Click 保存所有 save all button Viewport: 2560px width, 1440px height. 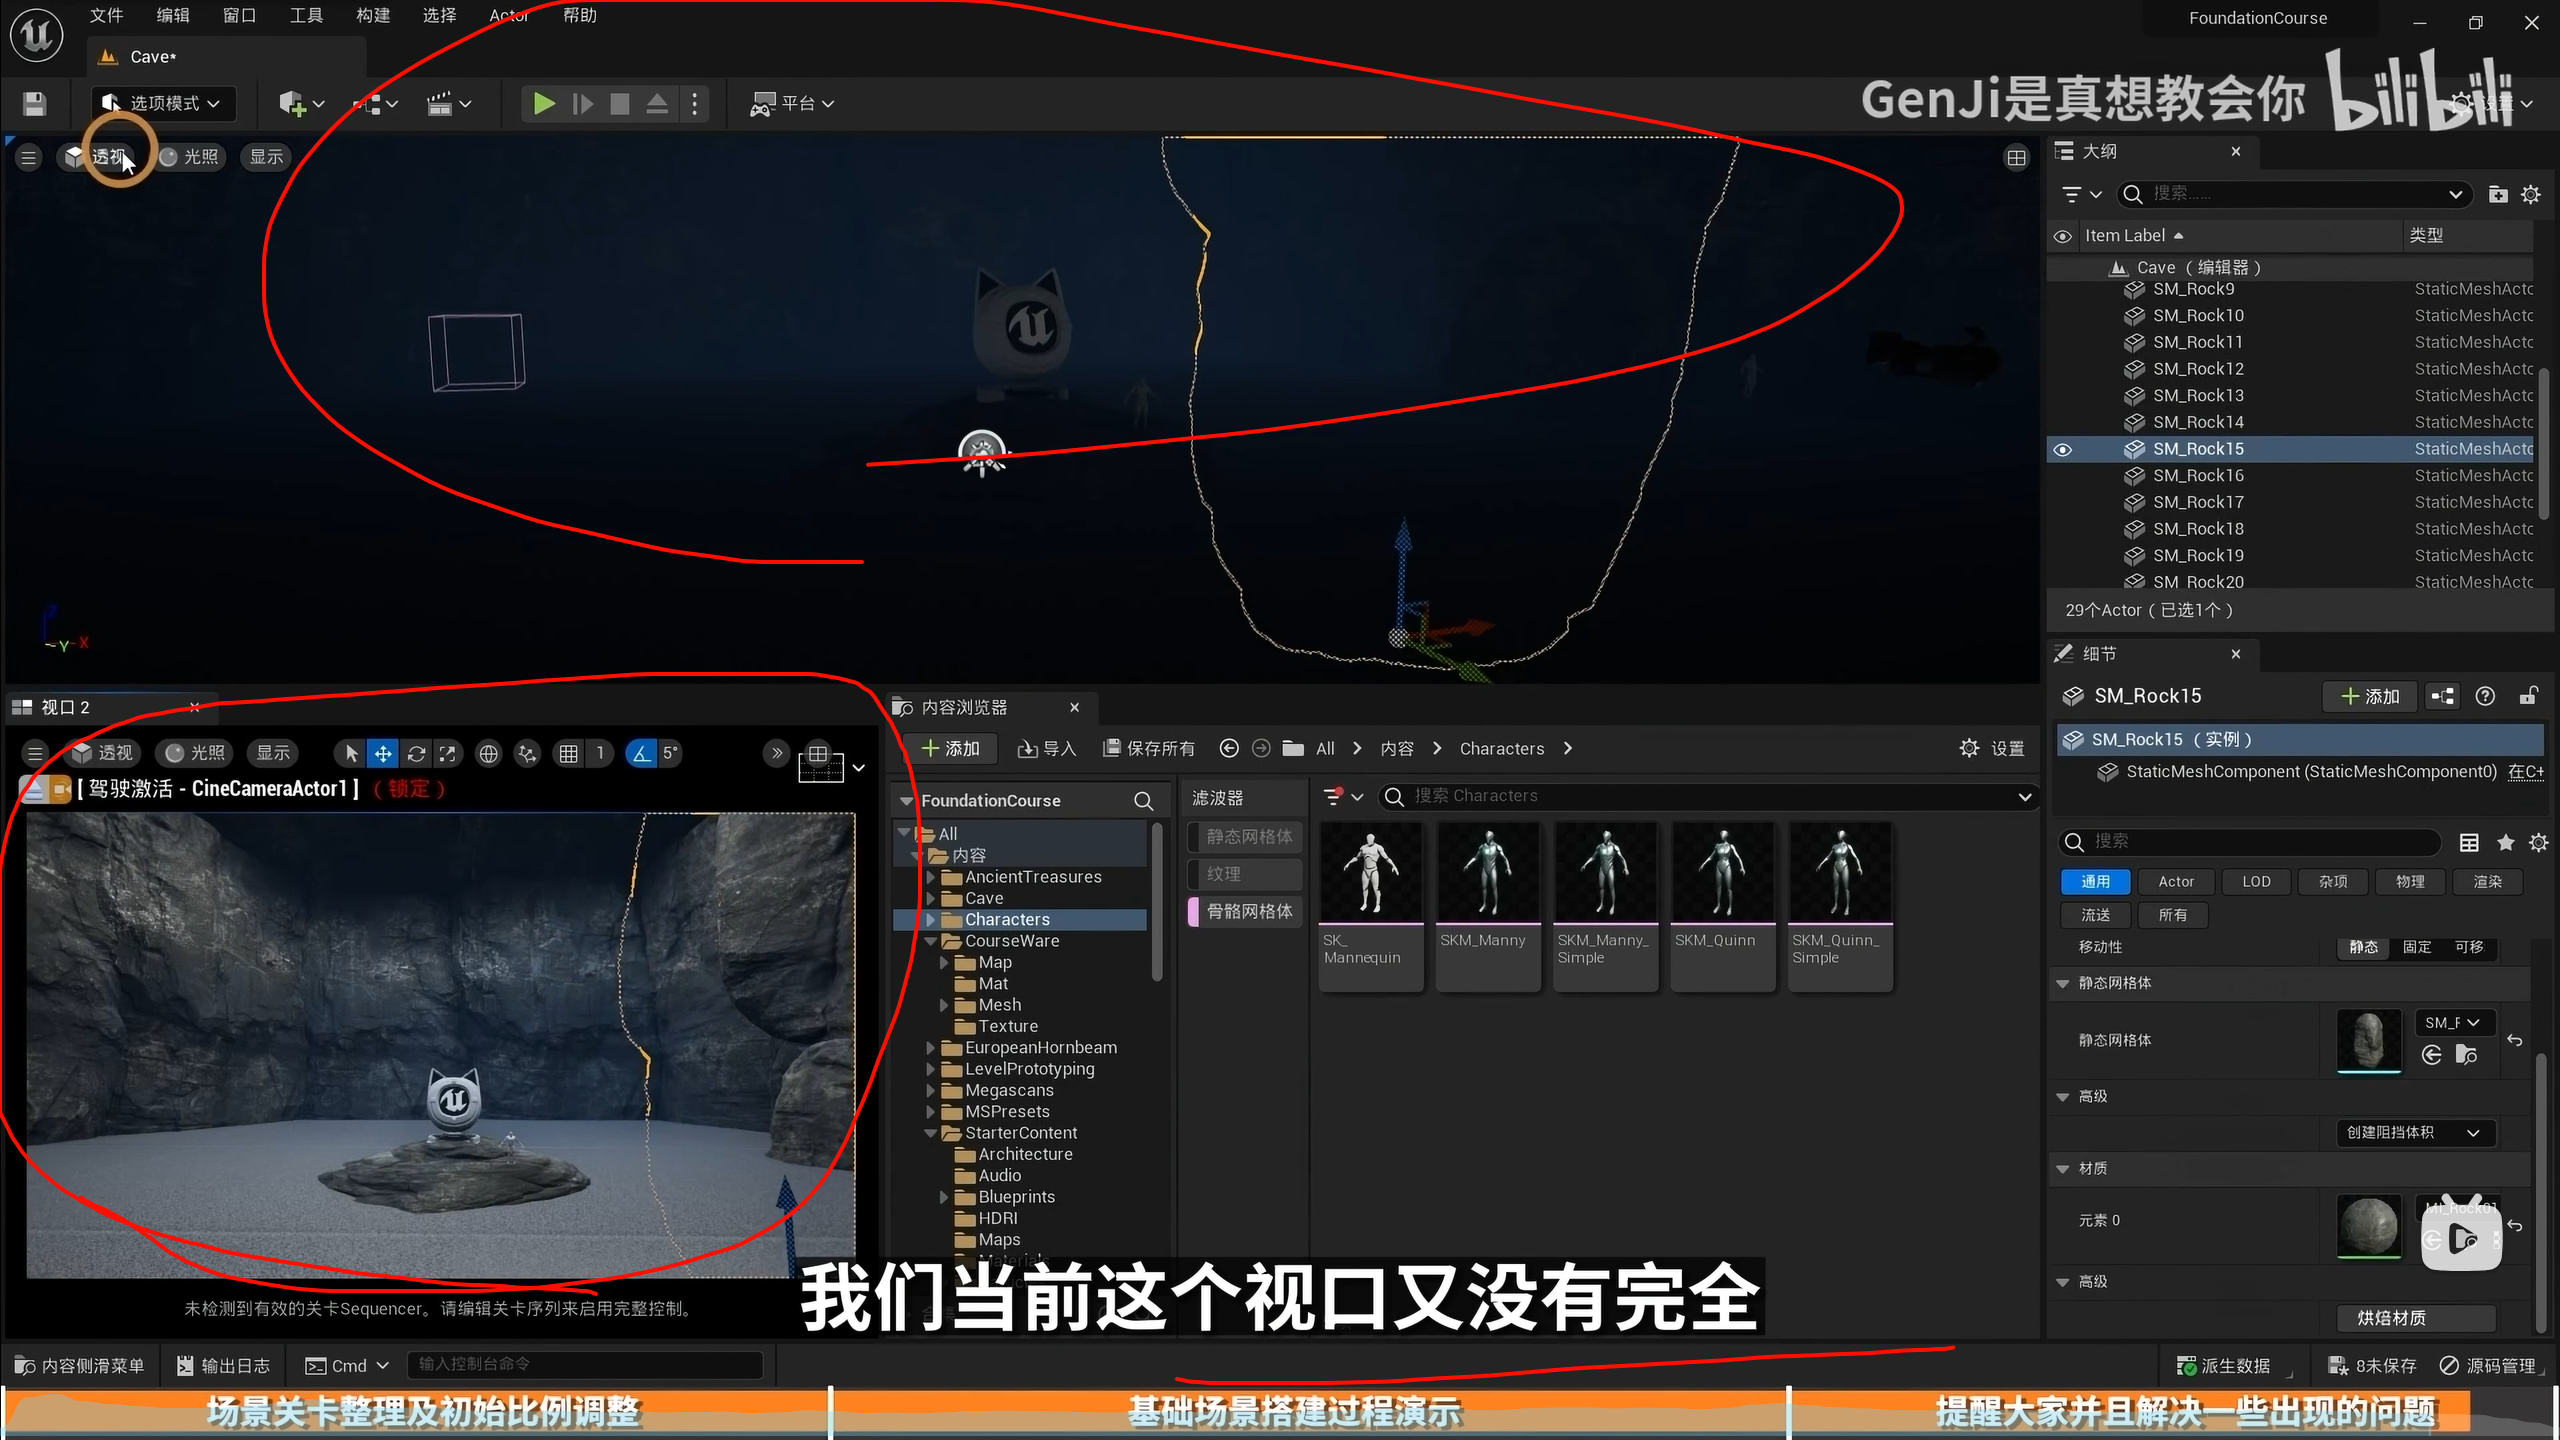[x=1148, y=748]
